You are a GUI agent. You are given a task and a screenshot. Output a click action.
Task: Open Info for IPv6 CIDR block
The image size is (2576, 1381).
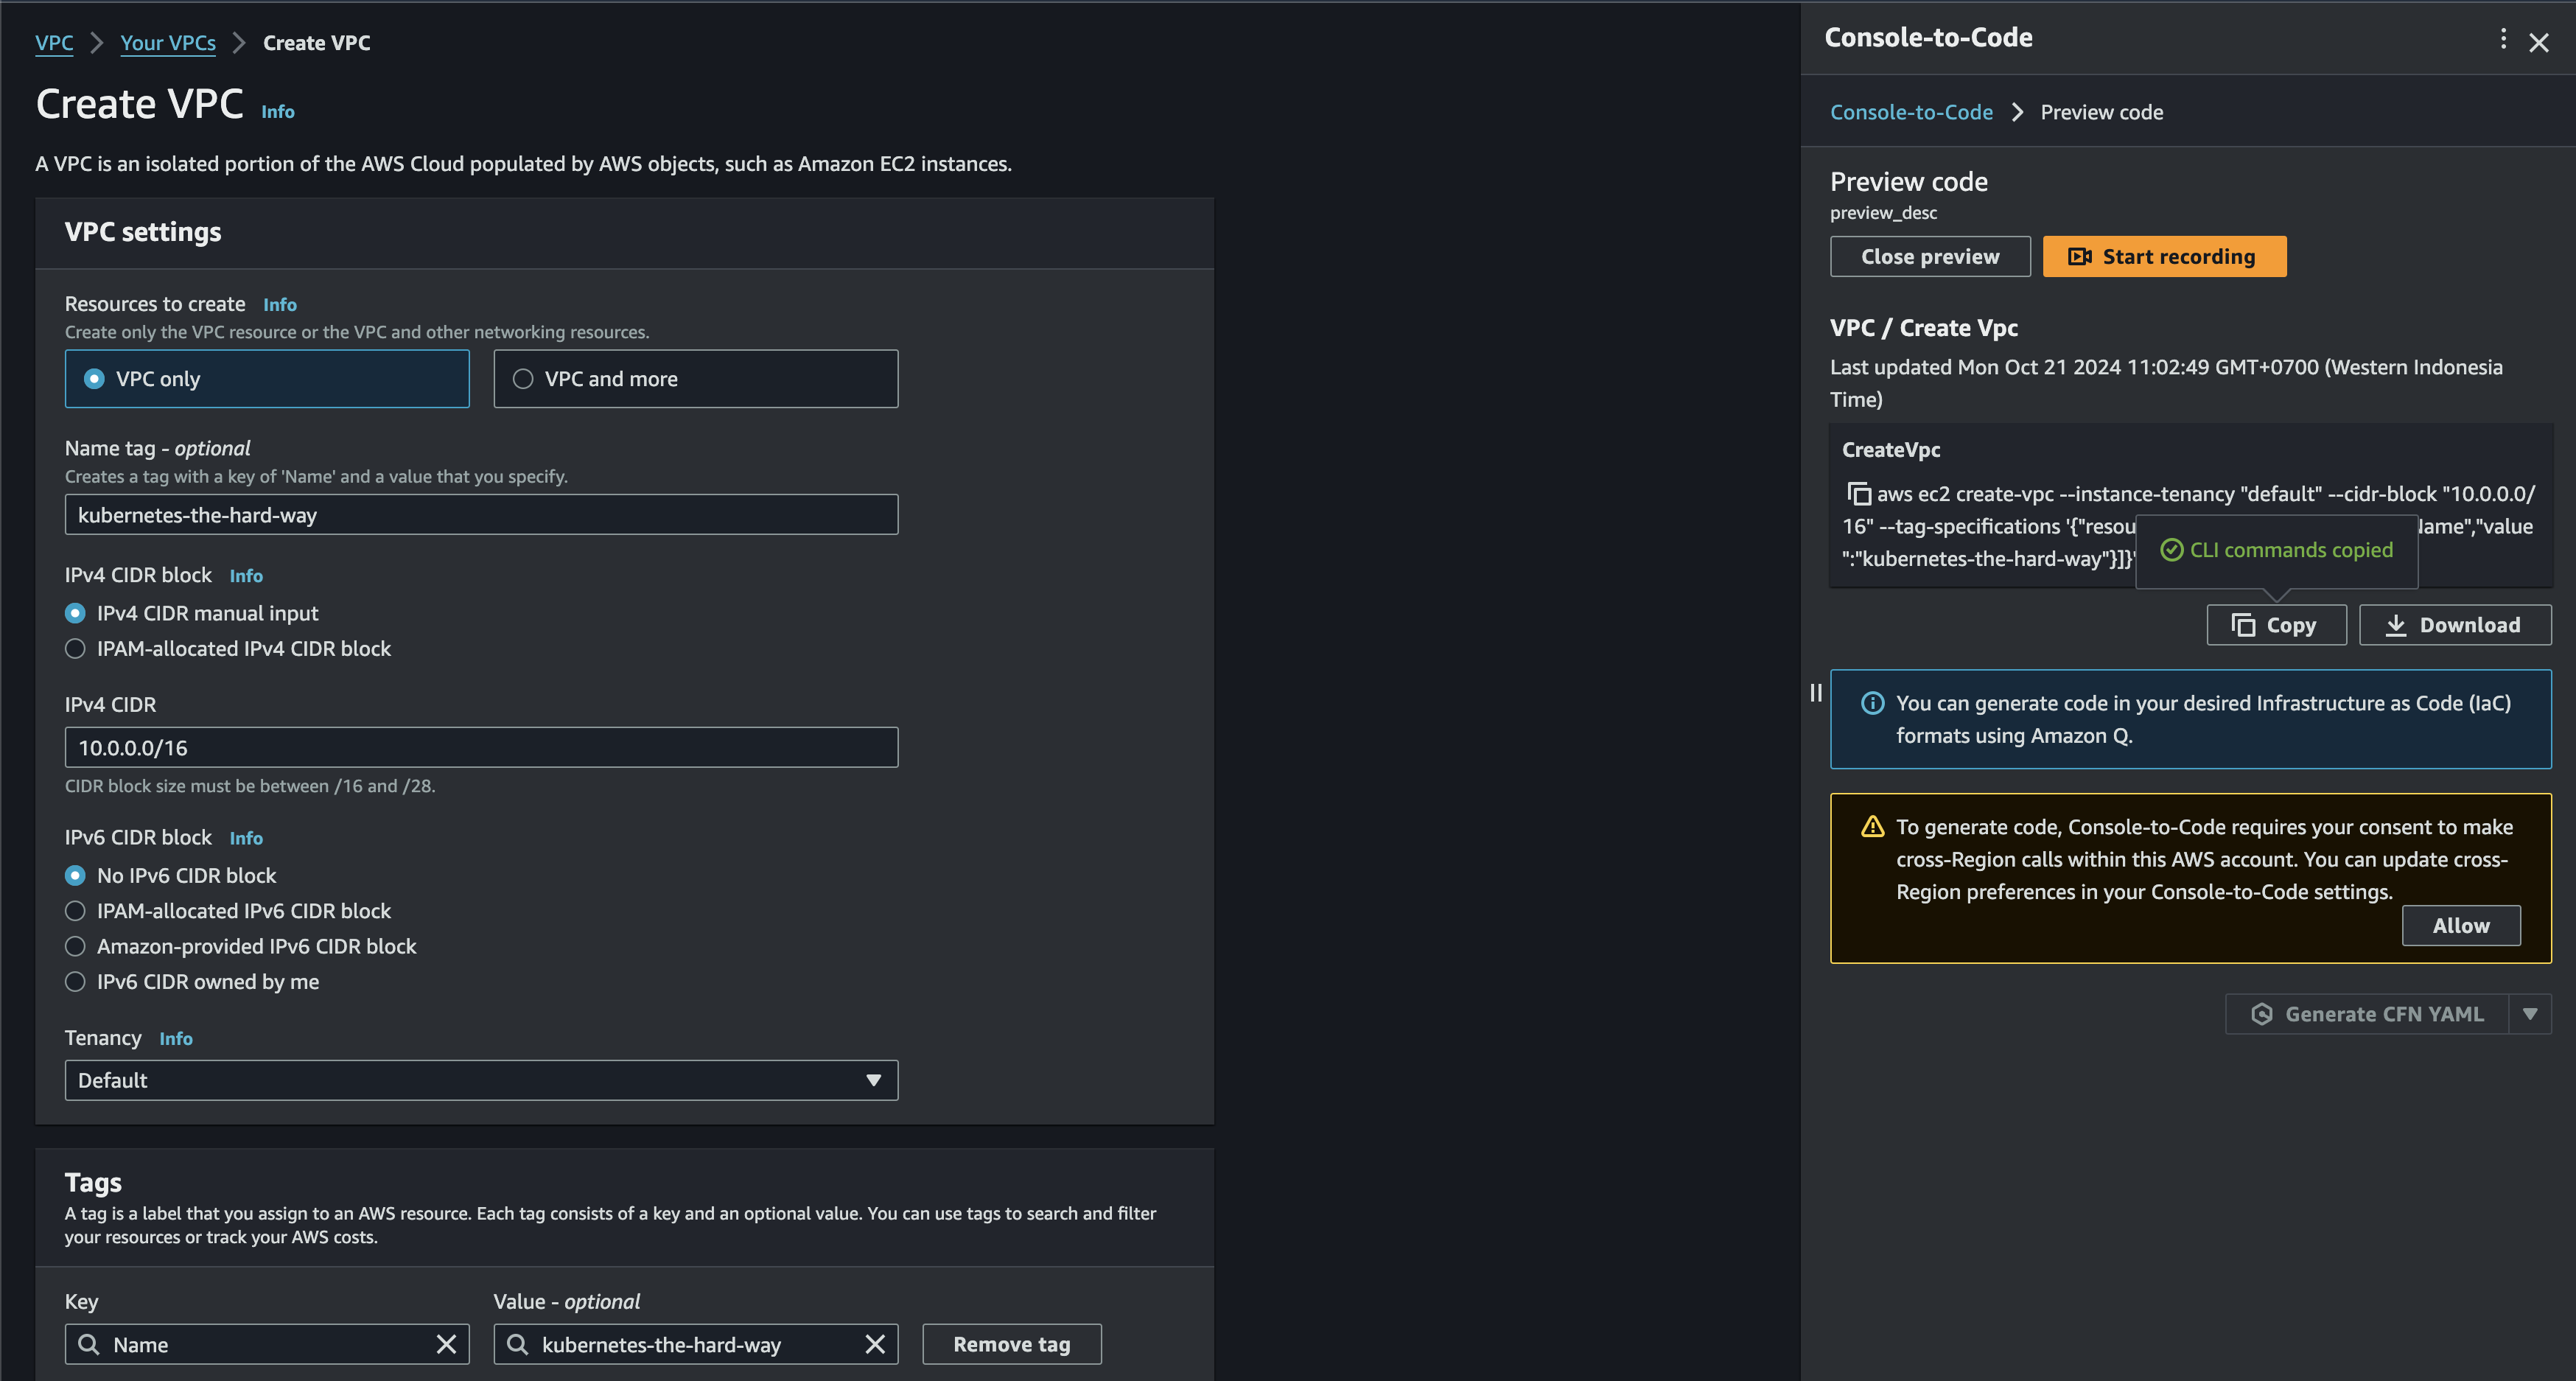pos(246,838)
